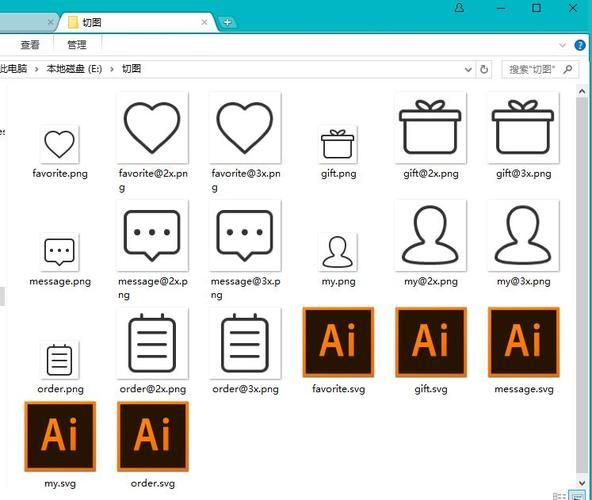
Task: Select the gift@2x.png gift box thumbnail
Action: coord(431,128)
